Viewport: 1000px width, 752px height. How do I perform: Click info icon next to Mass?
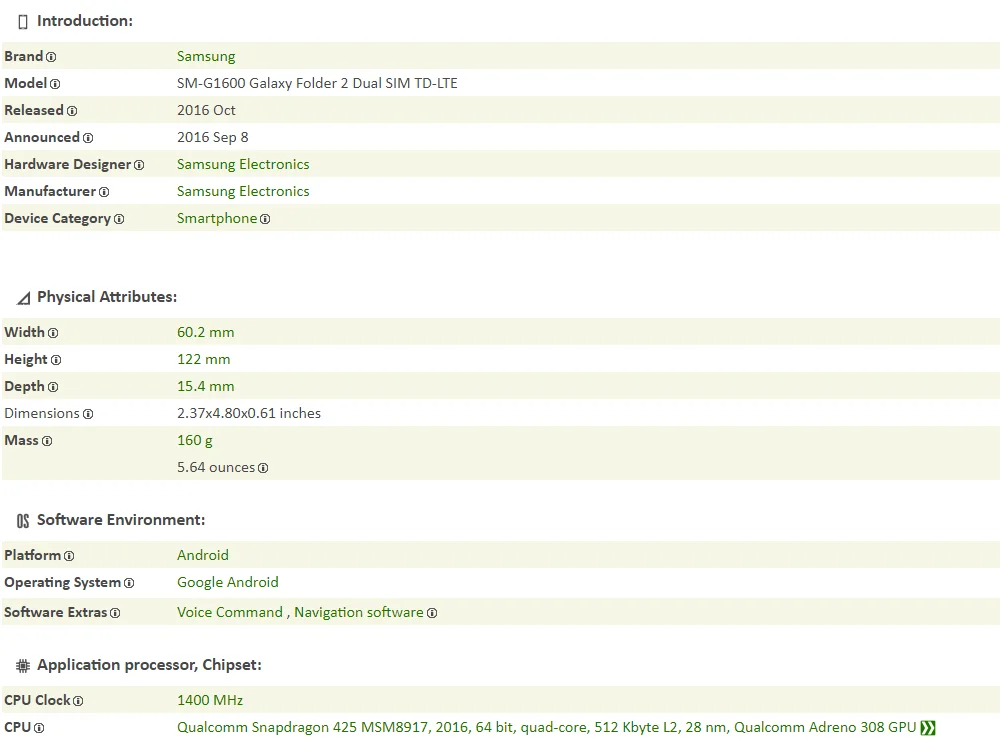click(x=47, y=441)
